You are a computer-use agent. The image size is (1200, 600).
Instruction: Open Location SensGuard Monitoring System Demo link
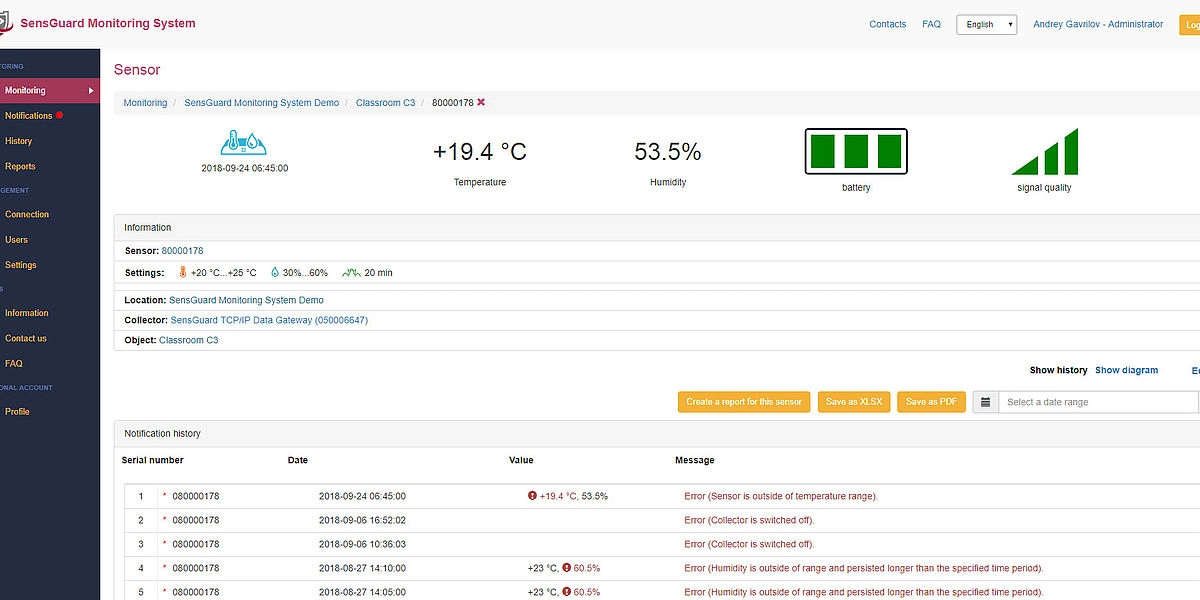pos(246,300)
